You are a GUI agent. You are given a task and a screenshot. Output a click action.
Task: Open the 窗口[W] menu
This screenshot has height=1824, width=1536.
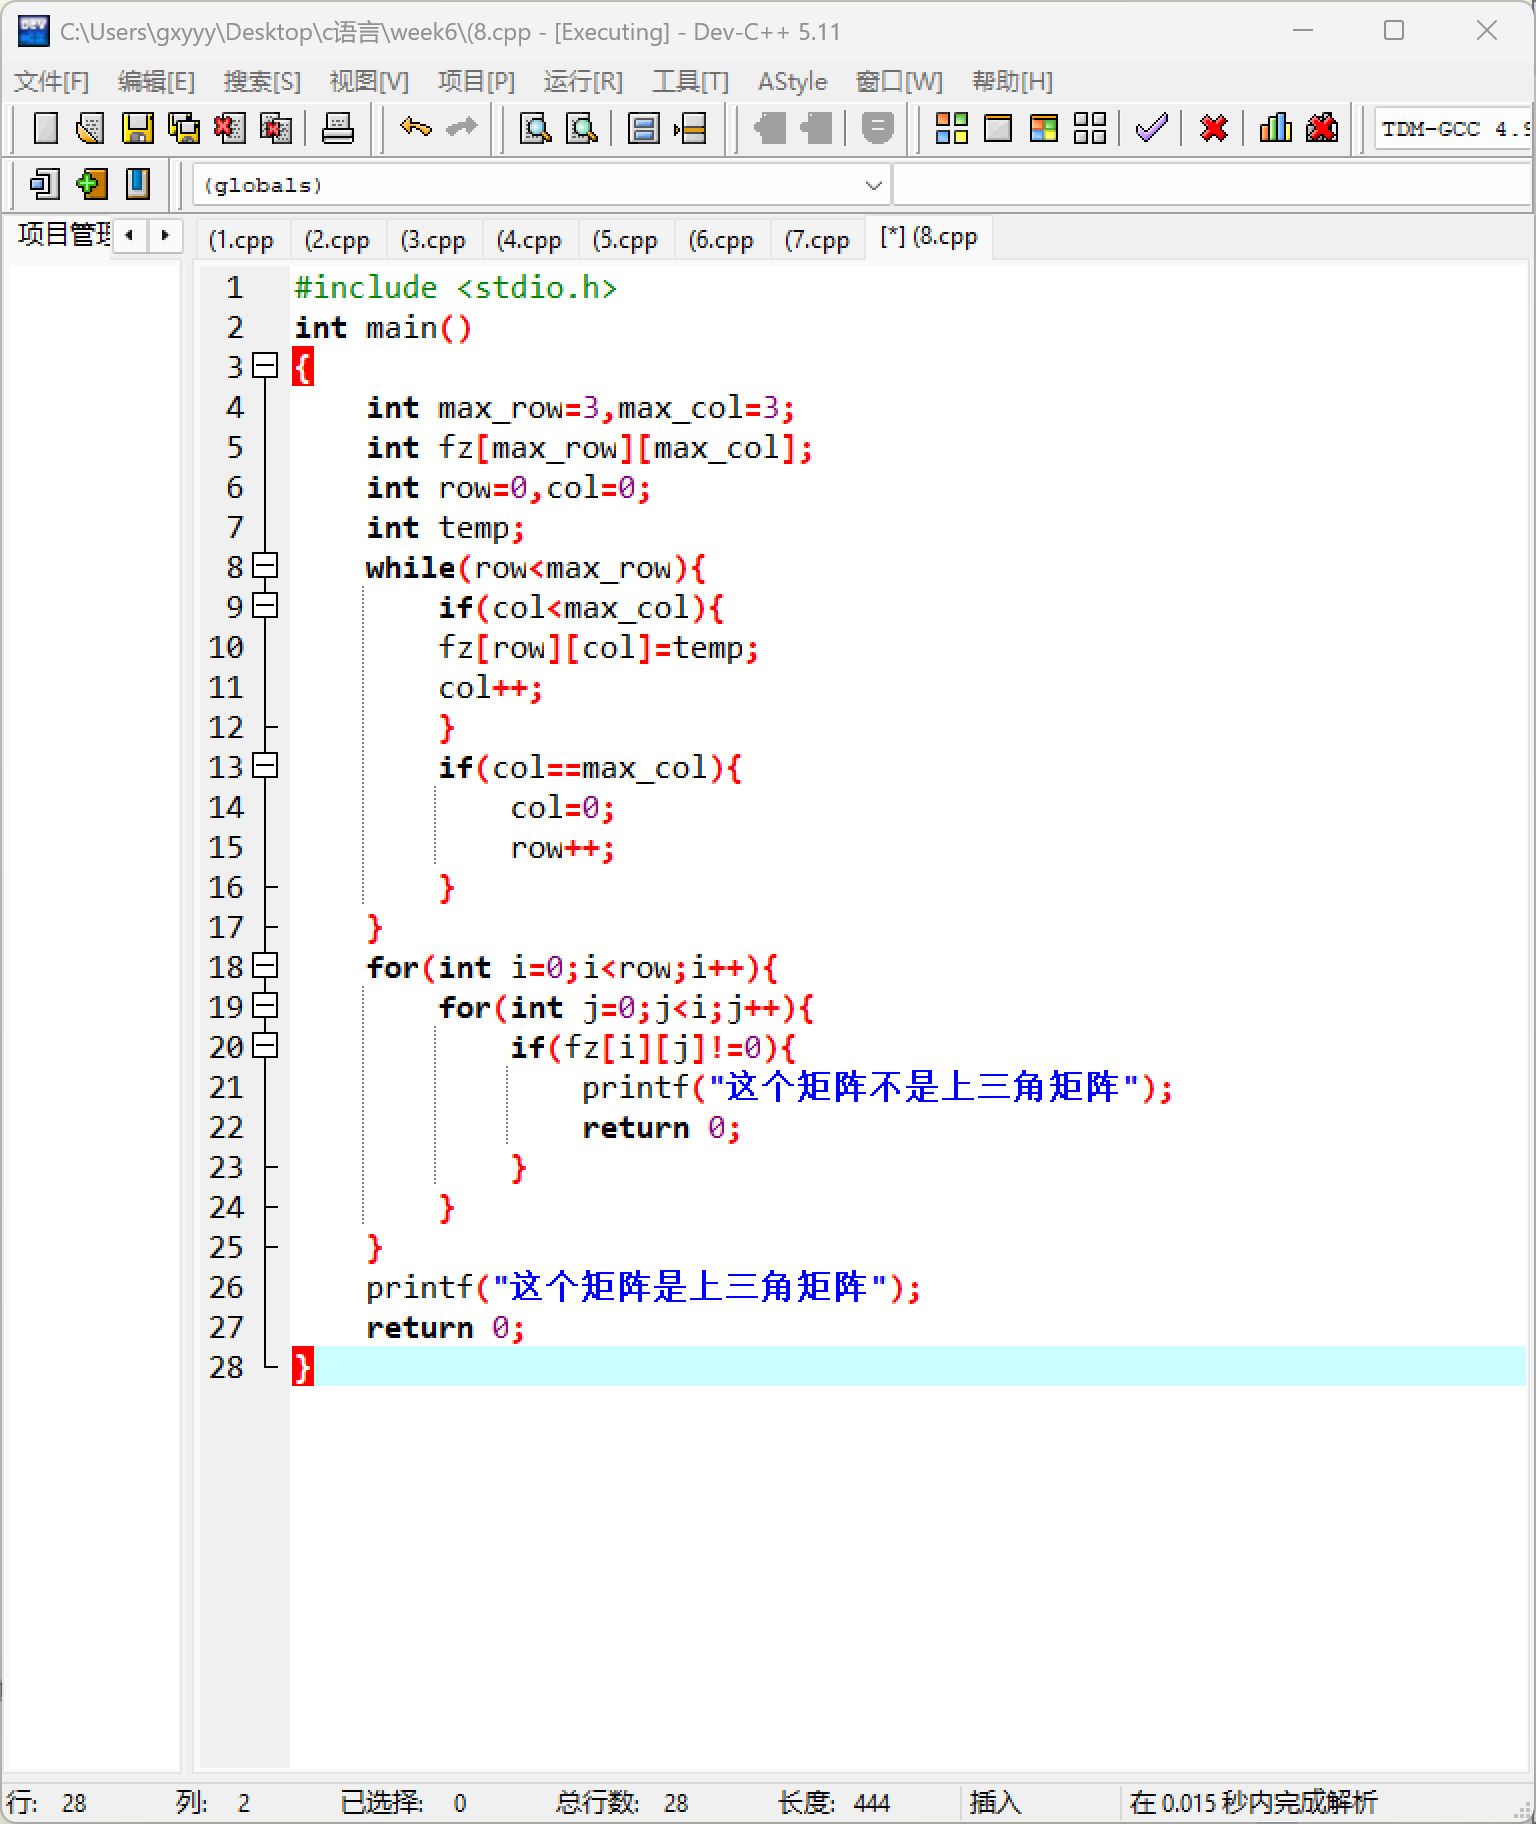899,81
